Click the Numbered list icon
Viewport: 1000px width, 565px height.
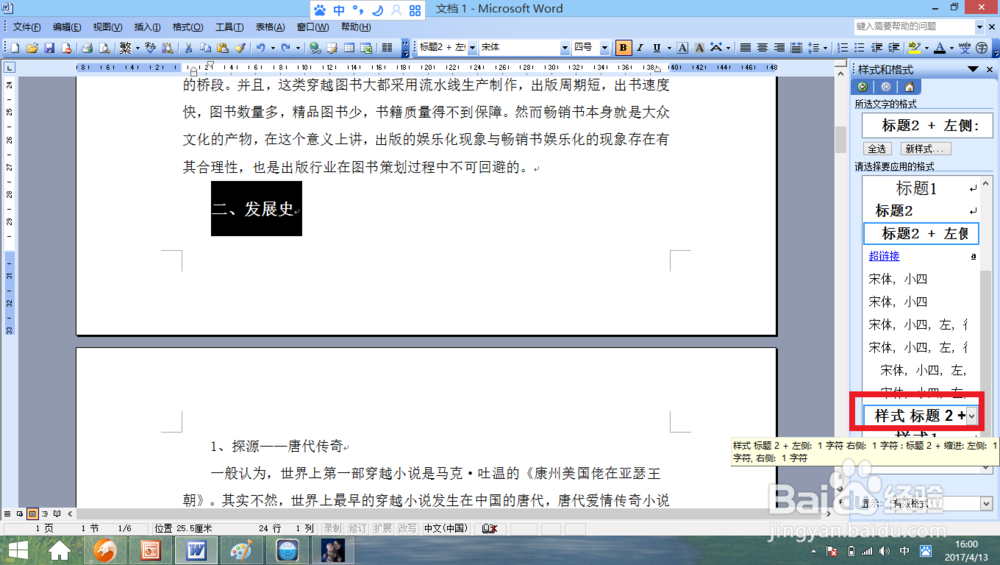(842, 48)
